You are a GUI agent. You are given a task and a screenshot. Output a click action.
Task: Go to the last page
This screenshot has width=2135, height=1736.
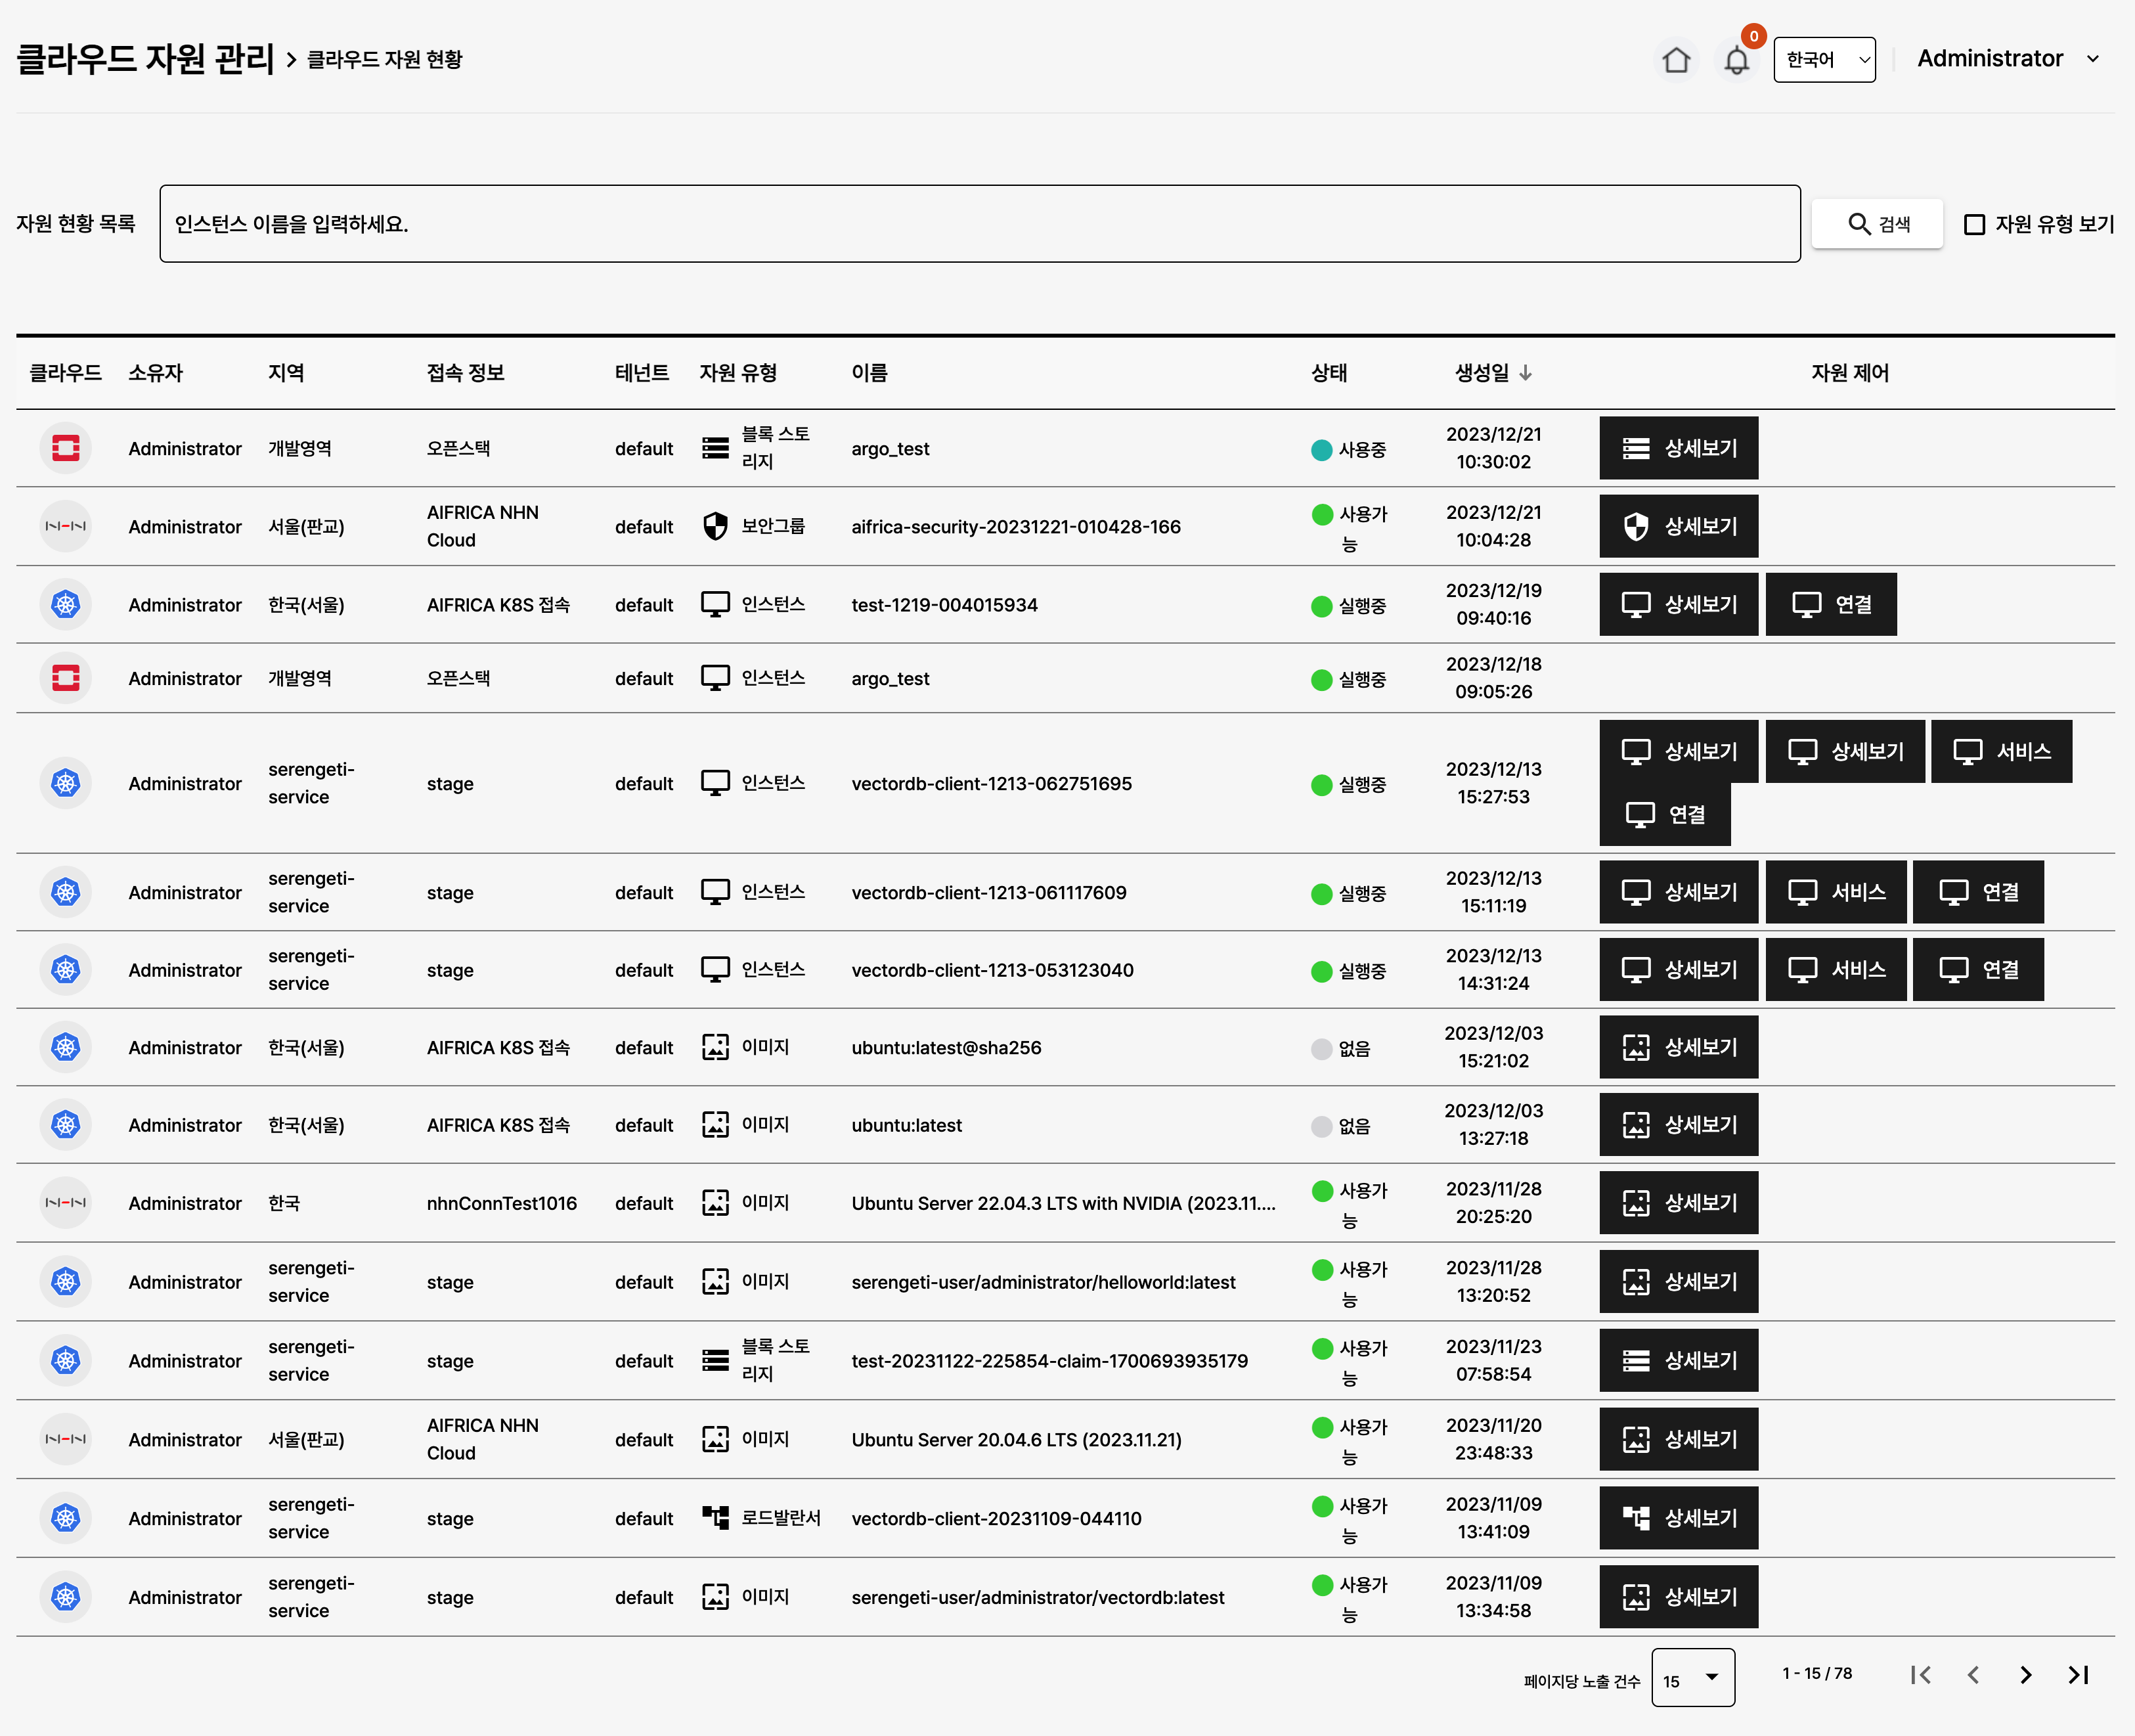point(2078,1675)
